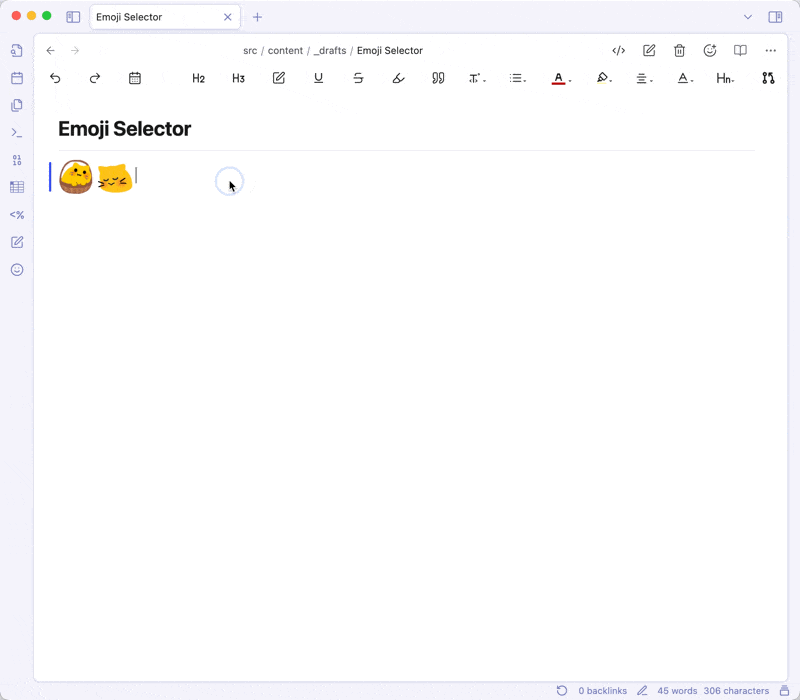The width and height of the screenshot is (800, 700).
Task: Click the _drafts breadcrumb folder
Action: 330,51
